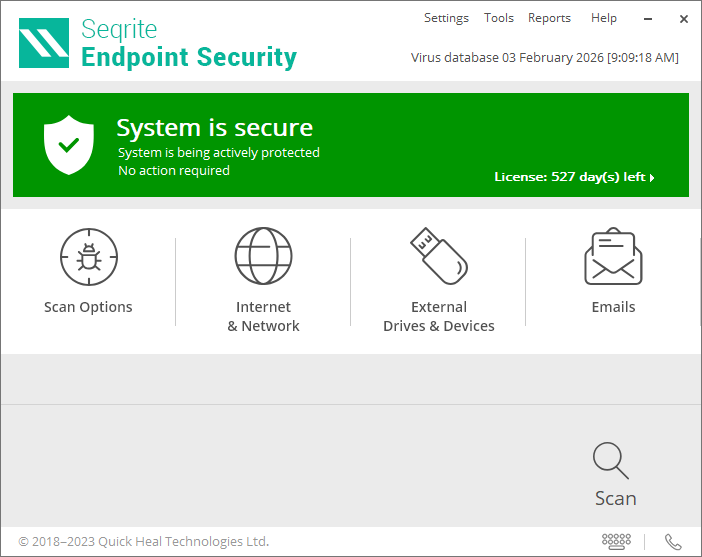The height and width of the screenshot is (557, 702).
Task: Click the Scan Options bug crosshair icon
Action: pyautogui.click(x=88, y=256)
